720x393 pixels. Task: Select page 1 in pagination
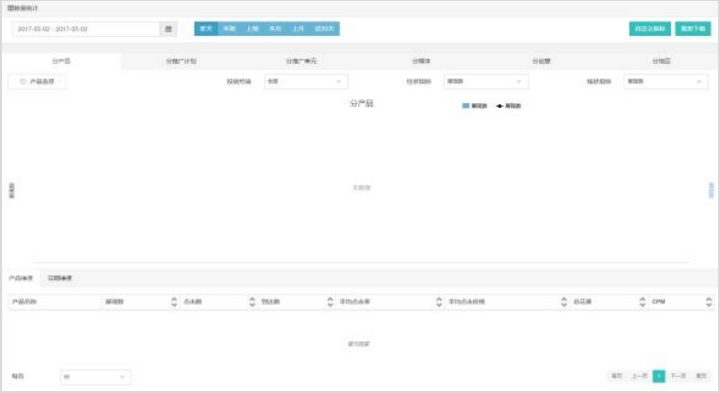(659, 376)
